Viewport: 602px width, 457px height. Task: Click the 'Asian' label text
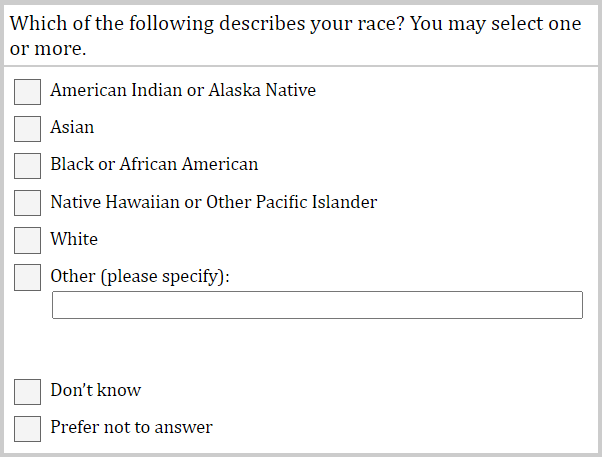tap(72, 128)
